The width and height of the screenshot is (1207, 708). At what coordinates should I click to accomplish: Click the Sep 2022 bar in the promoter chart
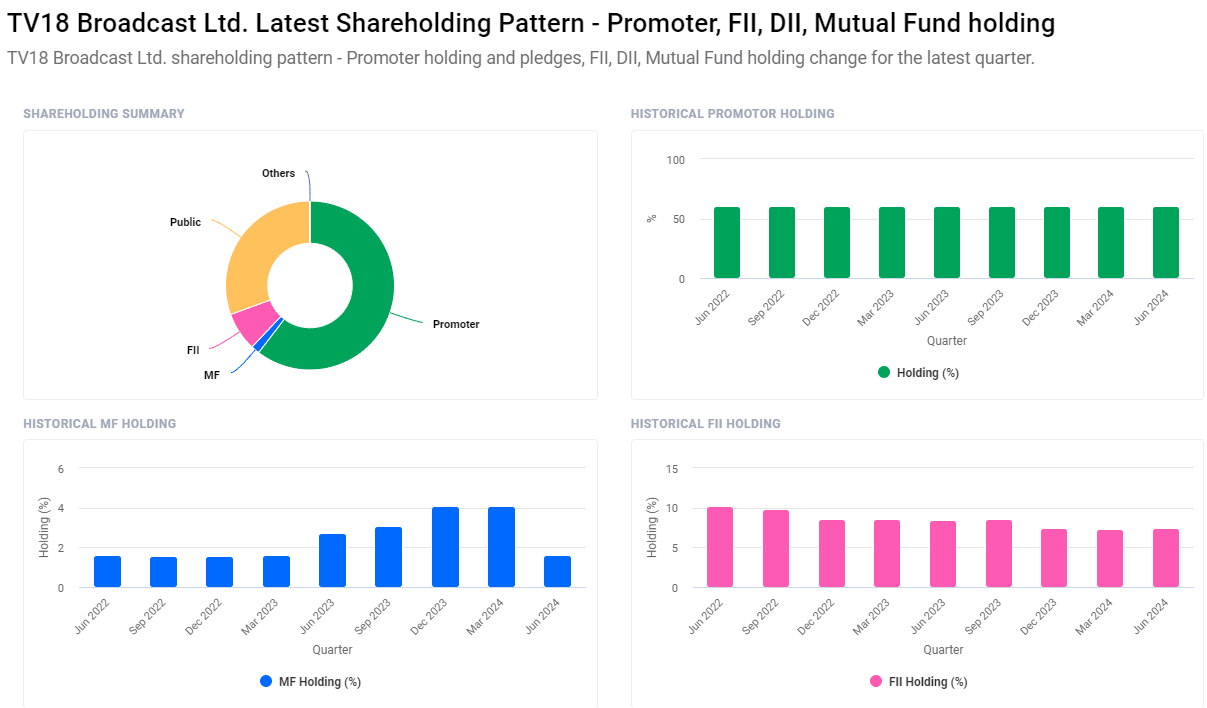(x=782, y=243)
